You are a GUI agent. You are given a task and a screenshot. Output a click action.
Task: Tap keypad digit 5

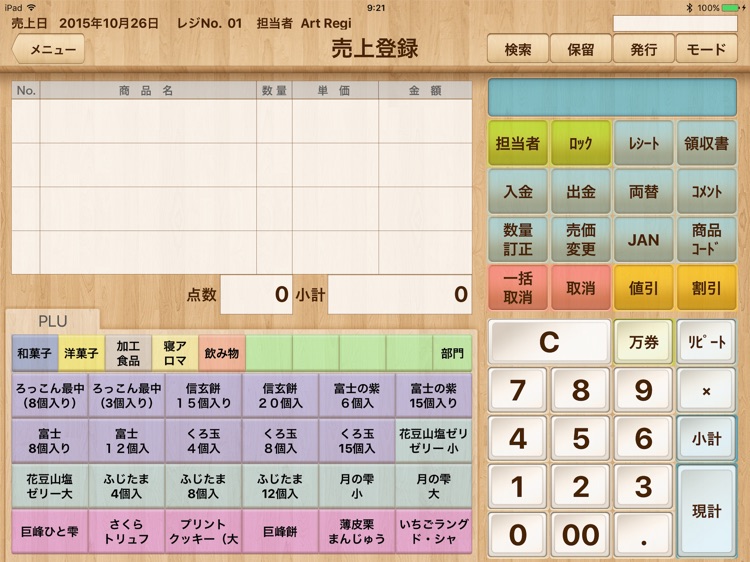coord(581,439)
